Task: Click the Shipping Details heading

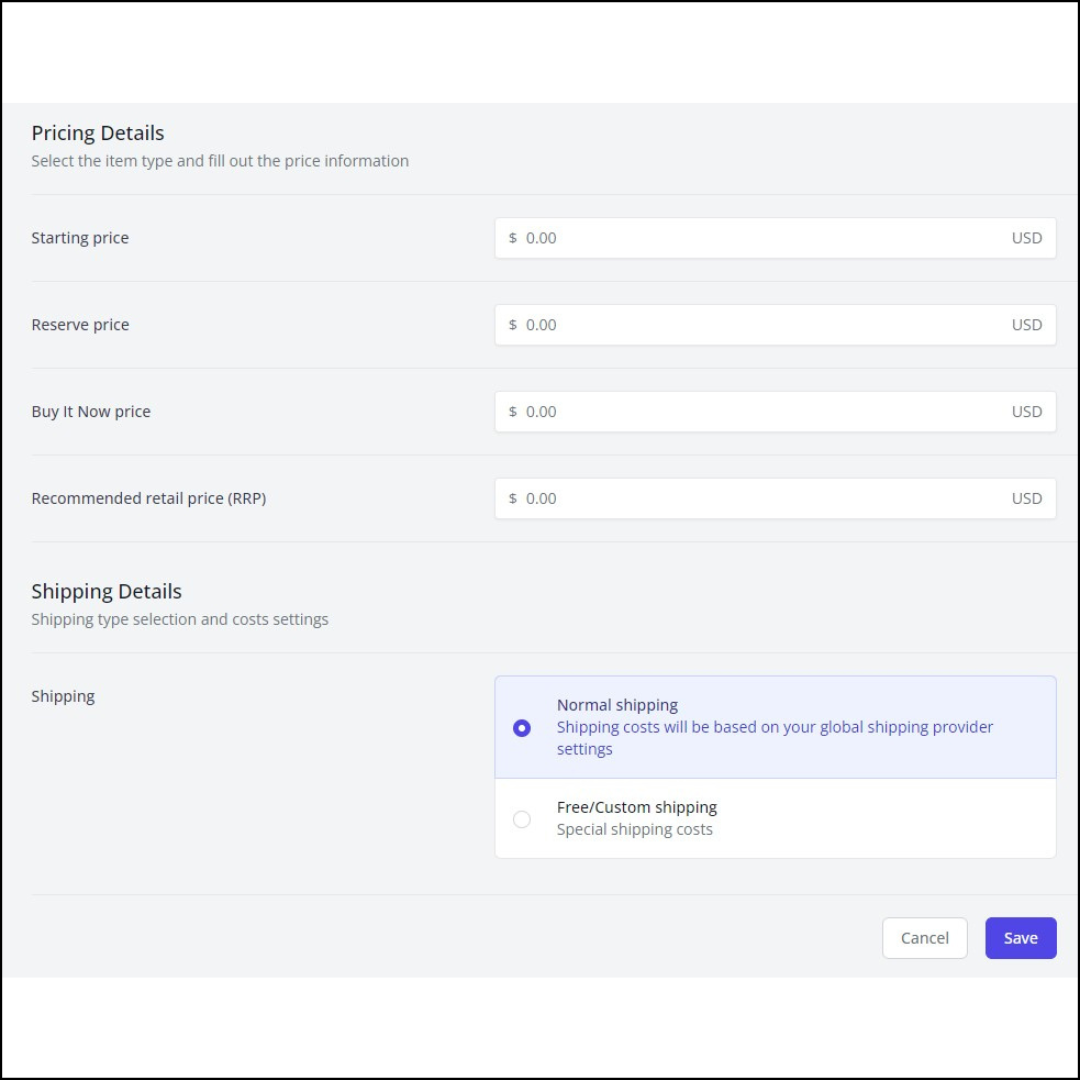Action: coord(106,591)
